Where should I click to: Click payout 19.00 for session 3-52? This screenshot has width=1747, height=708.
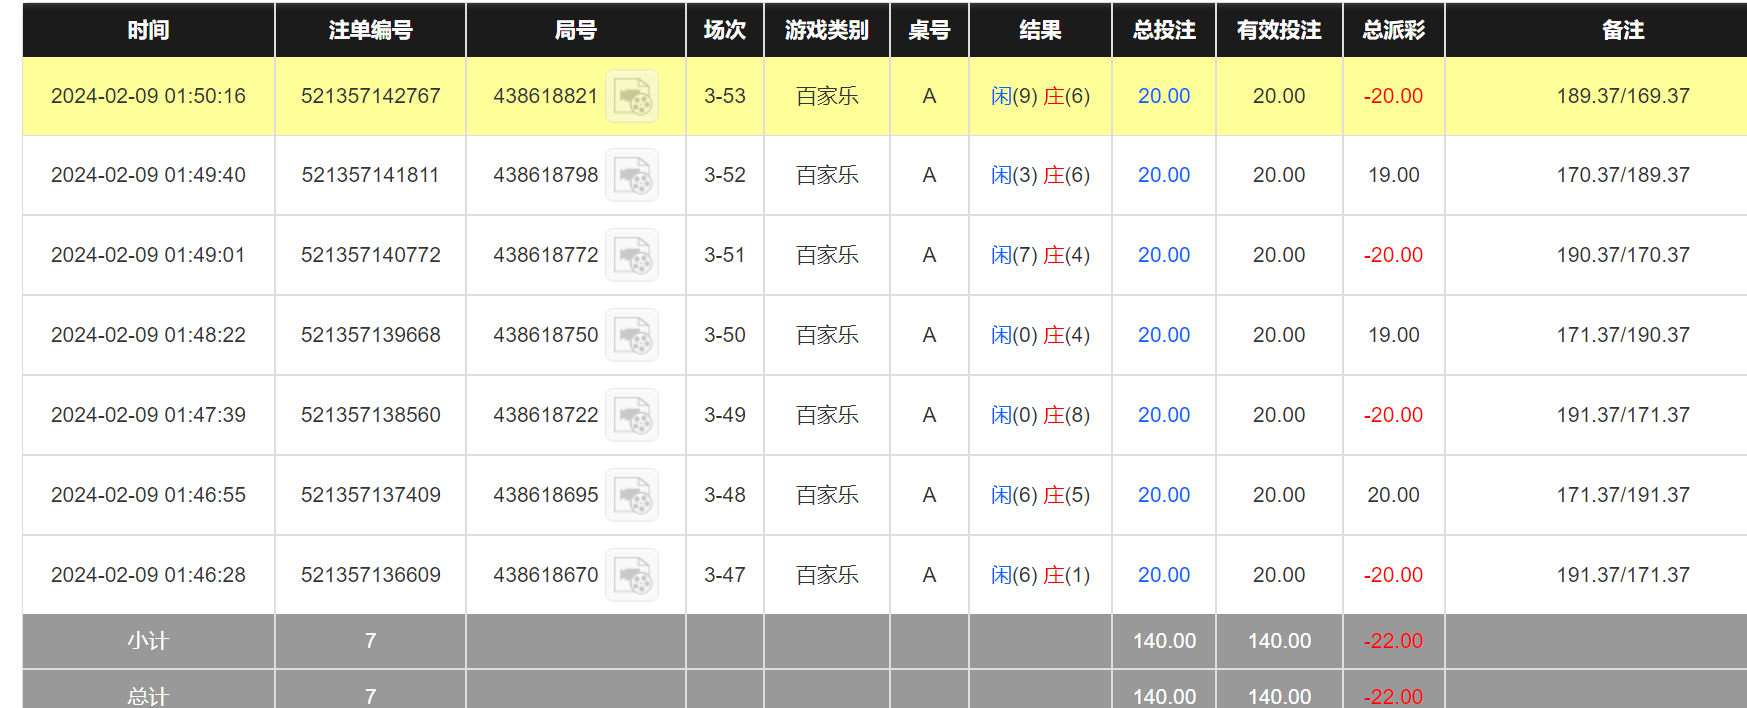tap(1394, 175)
